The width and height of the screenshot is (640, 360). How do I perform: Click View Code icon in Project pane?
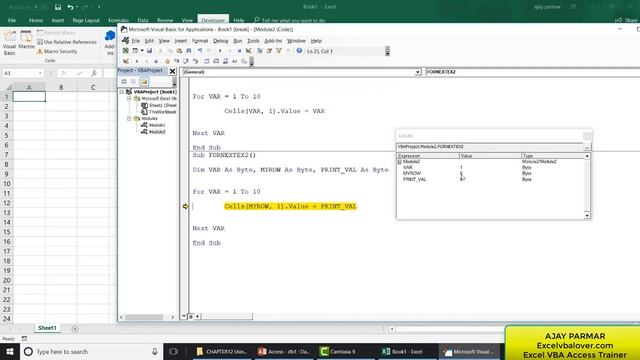124,82
